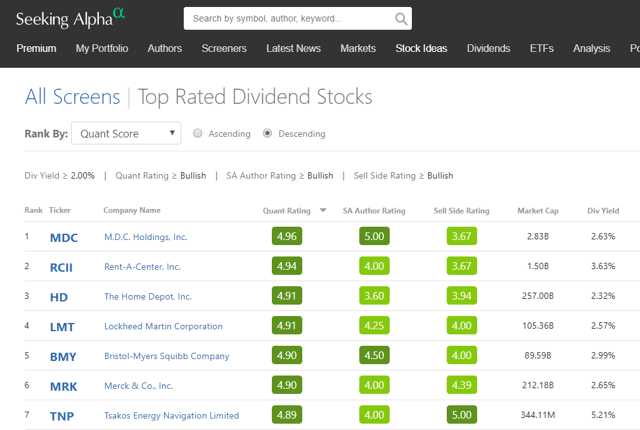Open the Markets menu

358,48
